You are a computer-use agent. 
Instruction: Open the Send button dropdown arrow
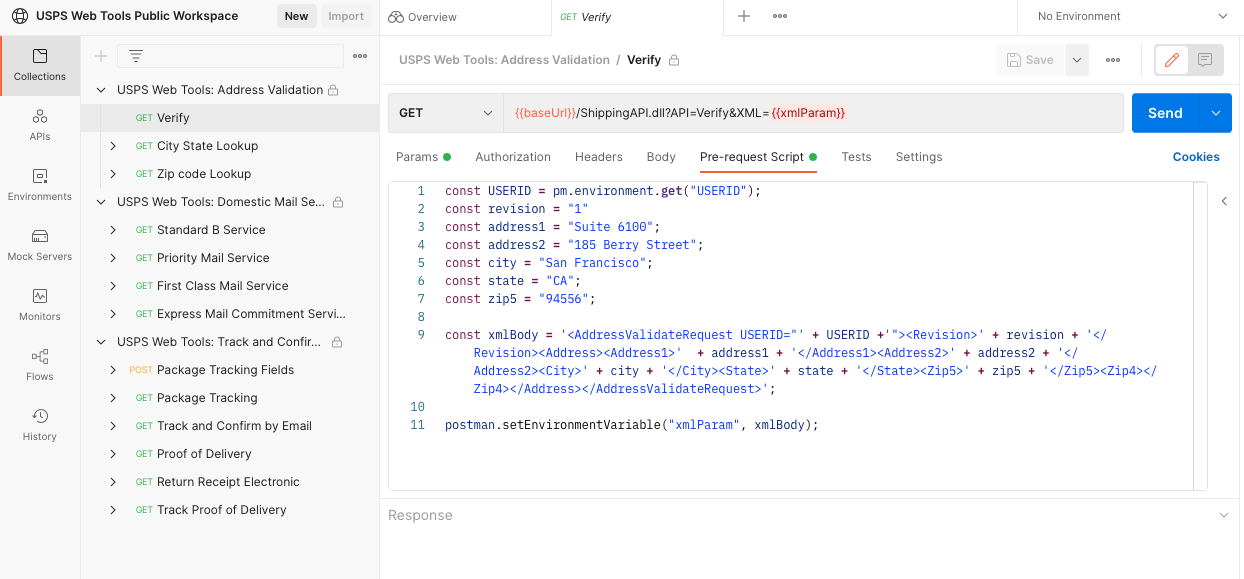click(1216, 113)
